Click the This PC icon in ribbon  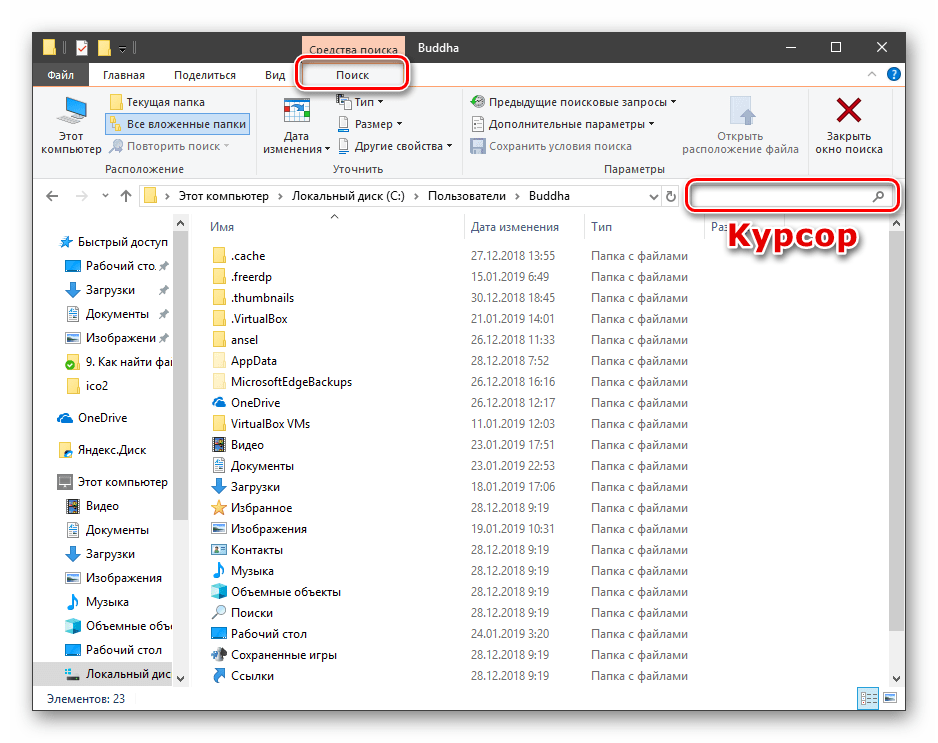click(71, 111)
